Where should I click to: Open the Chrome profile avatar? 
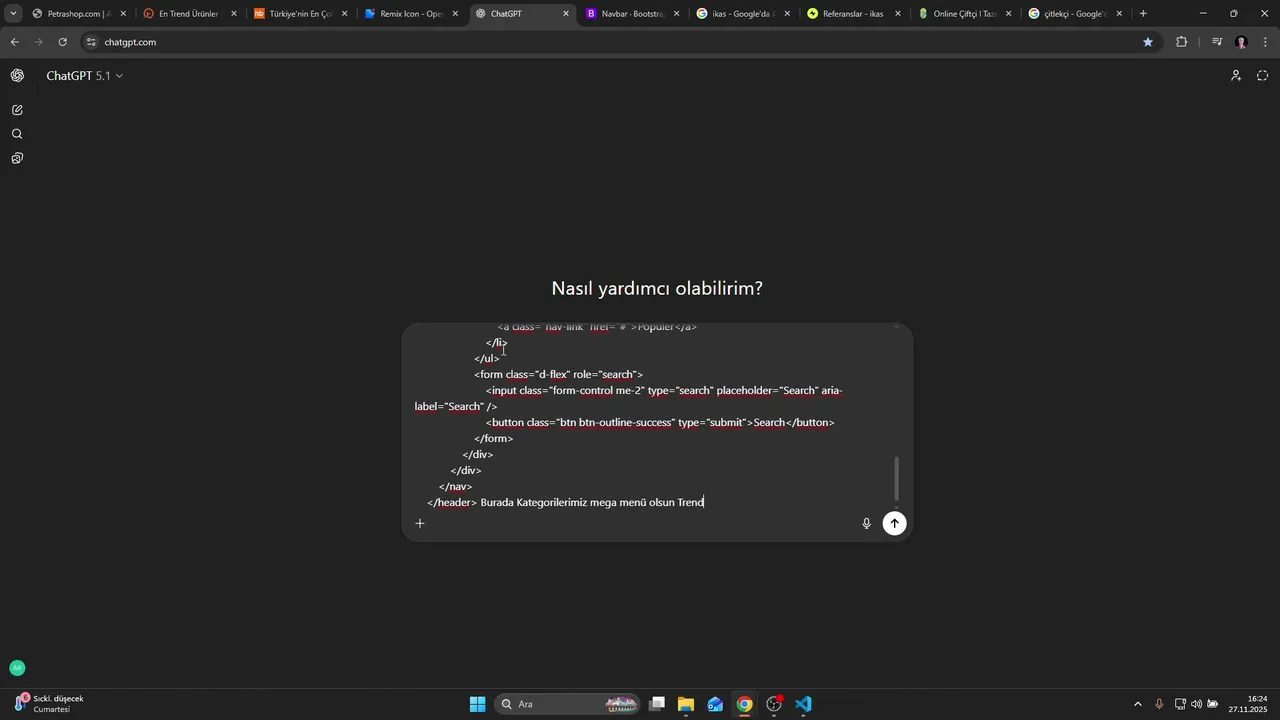1242,42
